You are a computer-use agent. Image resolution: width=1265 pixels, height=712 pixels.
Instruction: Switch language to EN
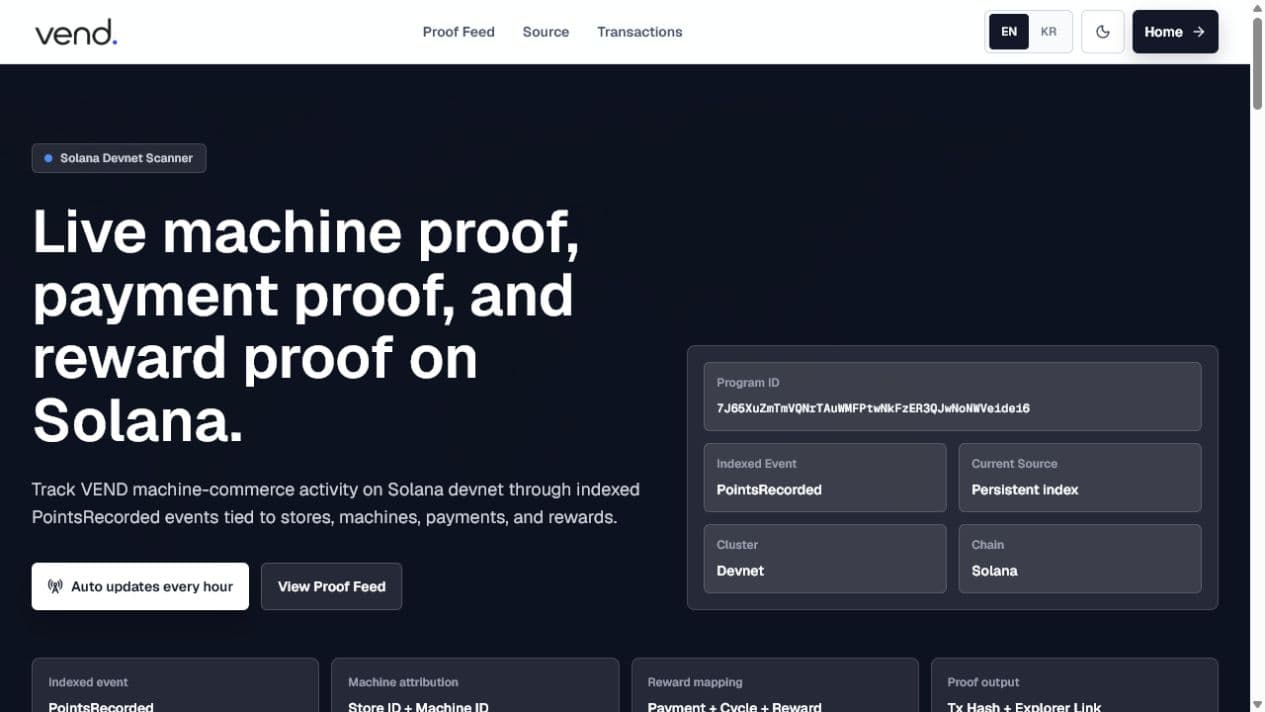(1009, 32)
